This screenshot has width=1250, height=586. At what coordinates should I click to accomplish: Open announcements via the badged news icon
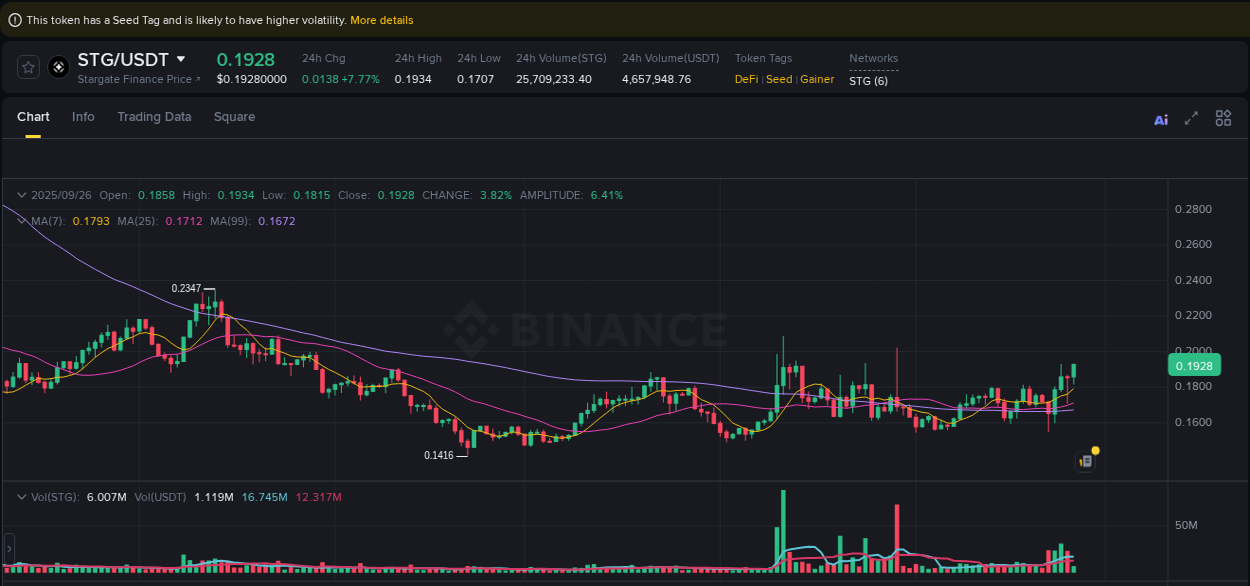click(1086, 461)
